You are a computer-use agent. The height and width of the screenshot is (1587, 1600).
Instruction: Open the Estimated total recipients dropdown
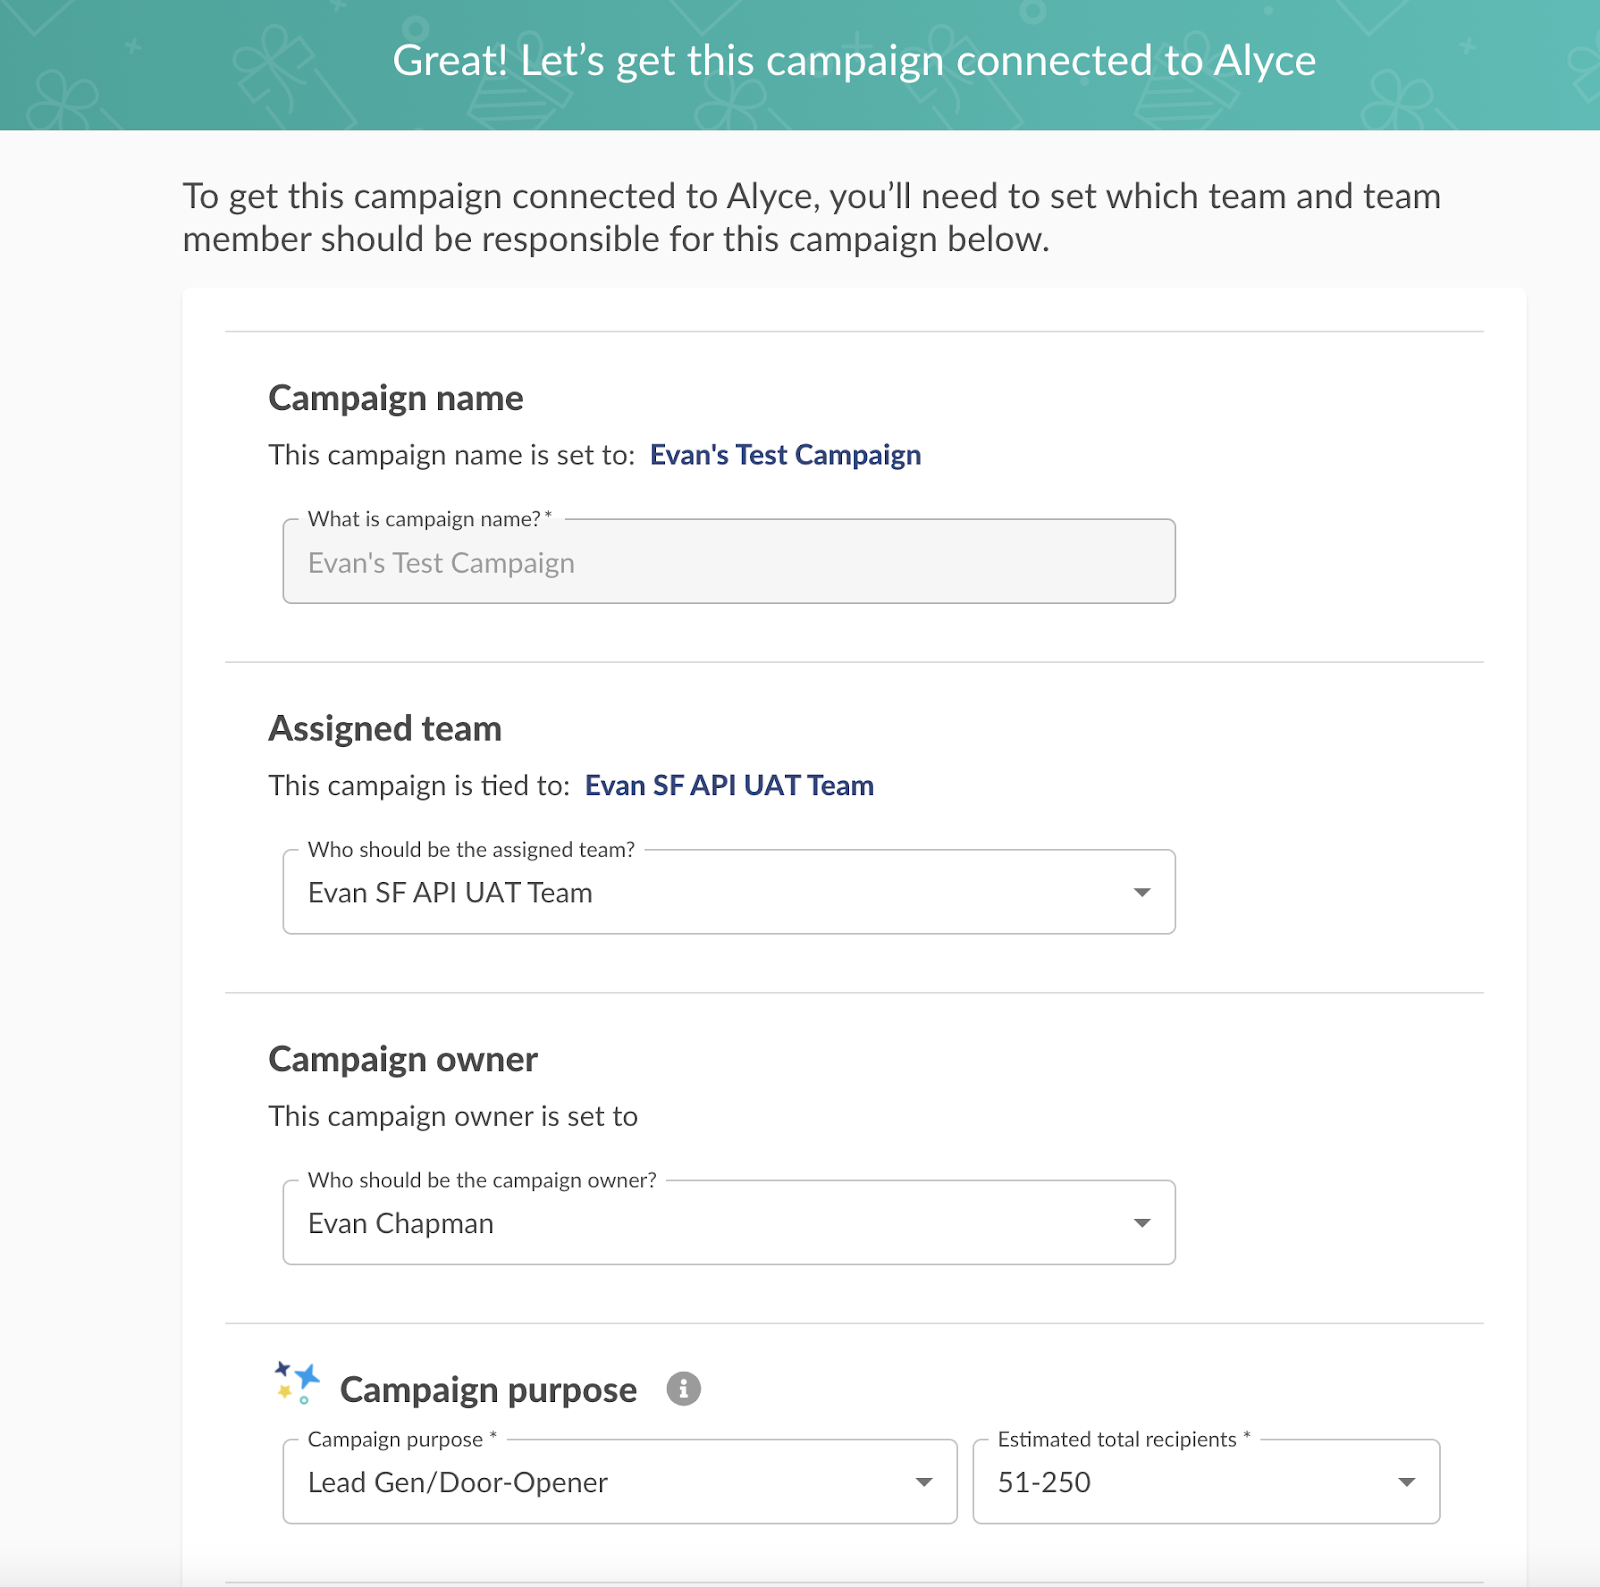click(x=1206, y=1482)
